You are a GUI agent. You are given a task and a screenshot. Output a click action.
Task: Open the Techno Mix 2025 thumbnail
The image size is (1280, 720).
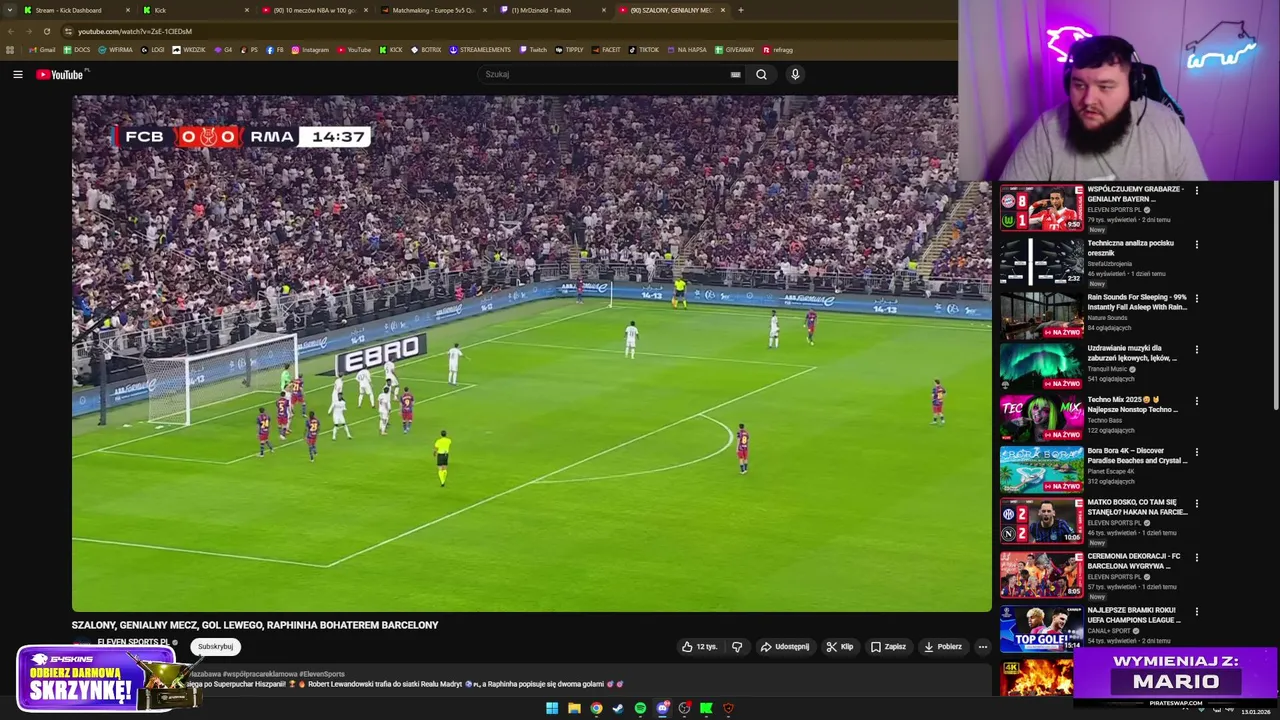pos(1041,418)
